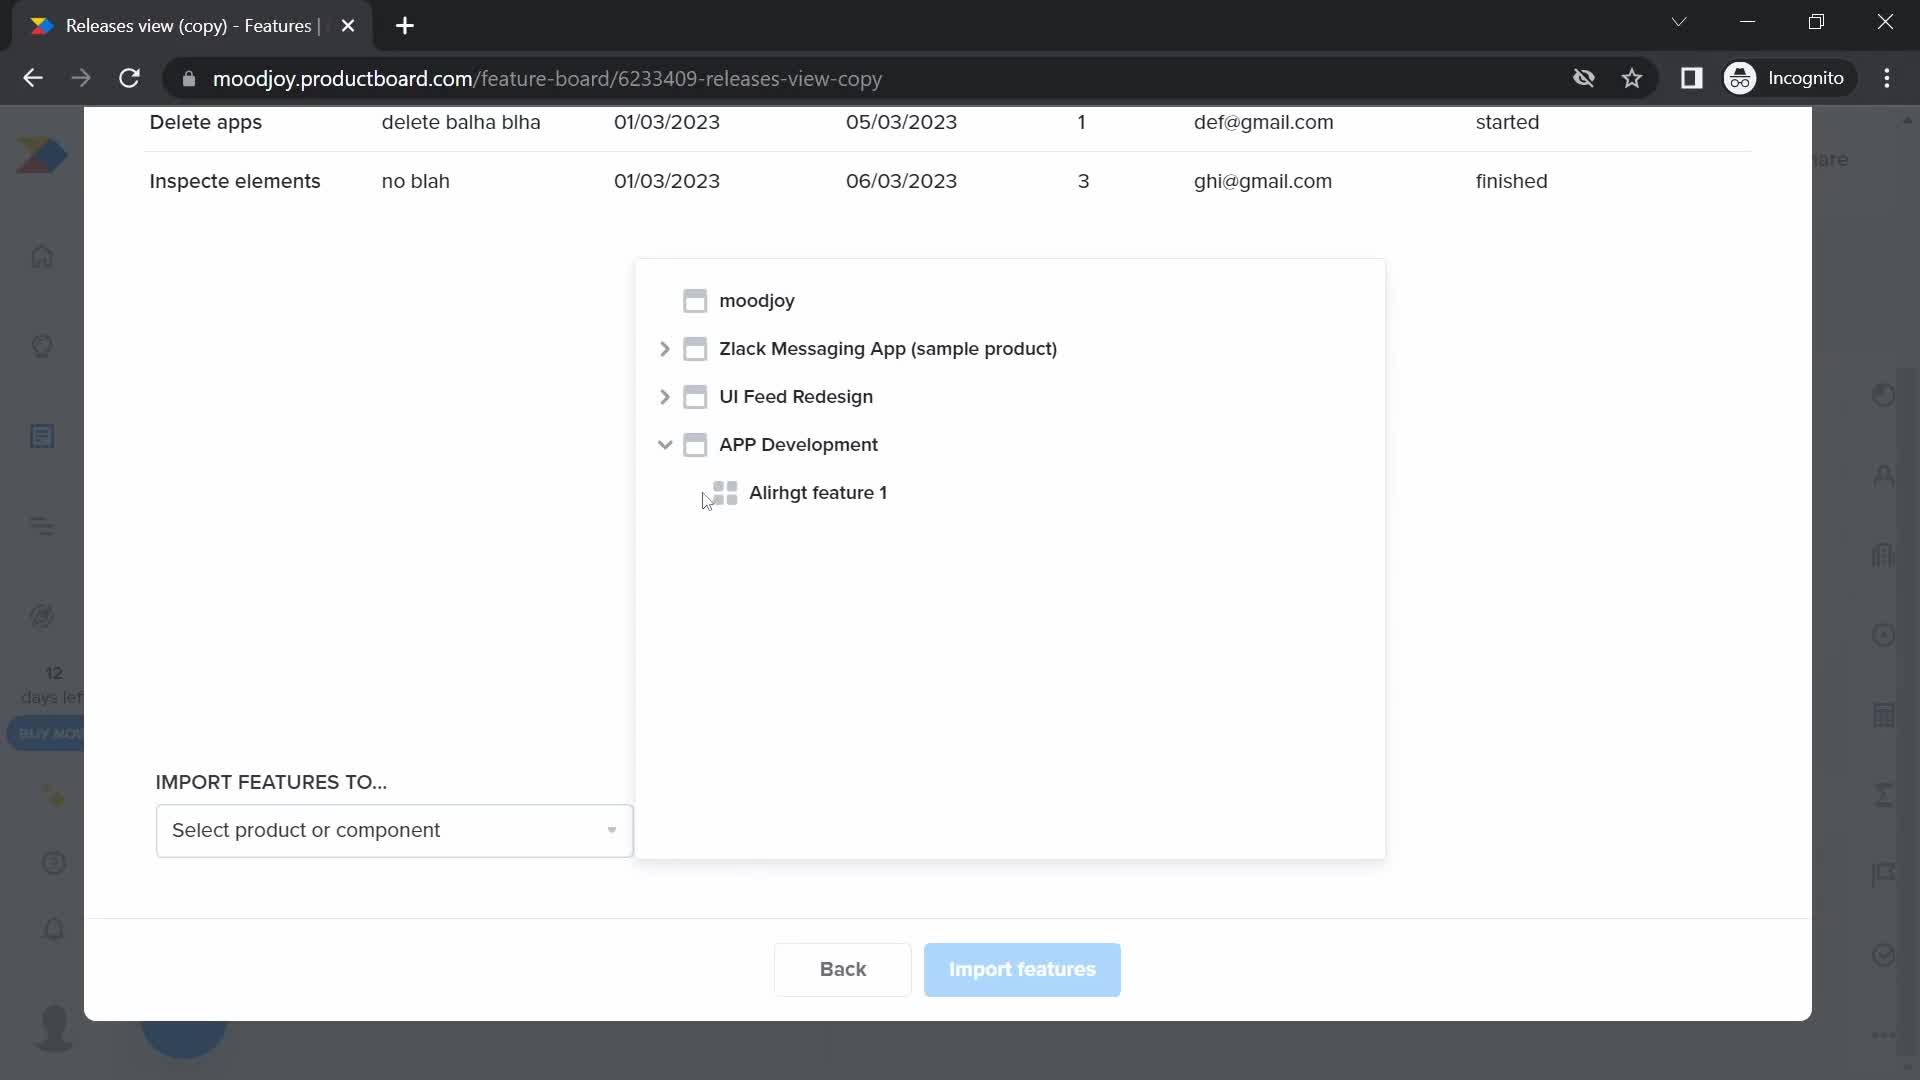Click the Productboard logo in sidebar
This screenshot has width=1920, height=1080.
click(x=42, y=156)
